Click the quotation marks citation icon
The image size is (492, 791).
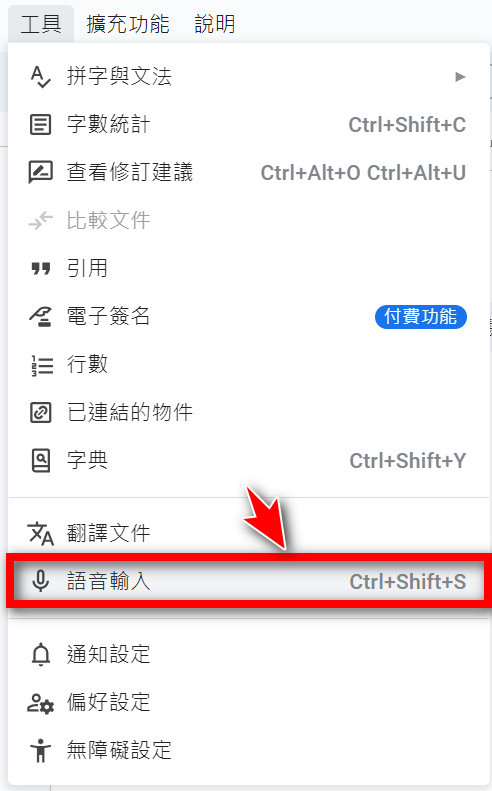[40, 269]
